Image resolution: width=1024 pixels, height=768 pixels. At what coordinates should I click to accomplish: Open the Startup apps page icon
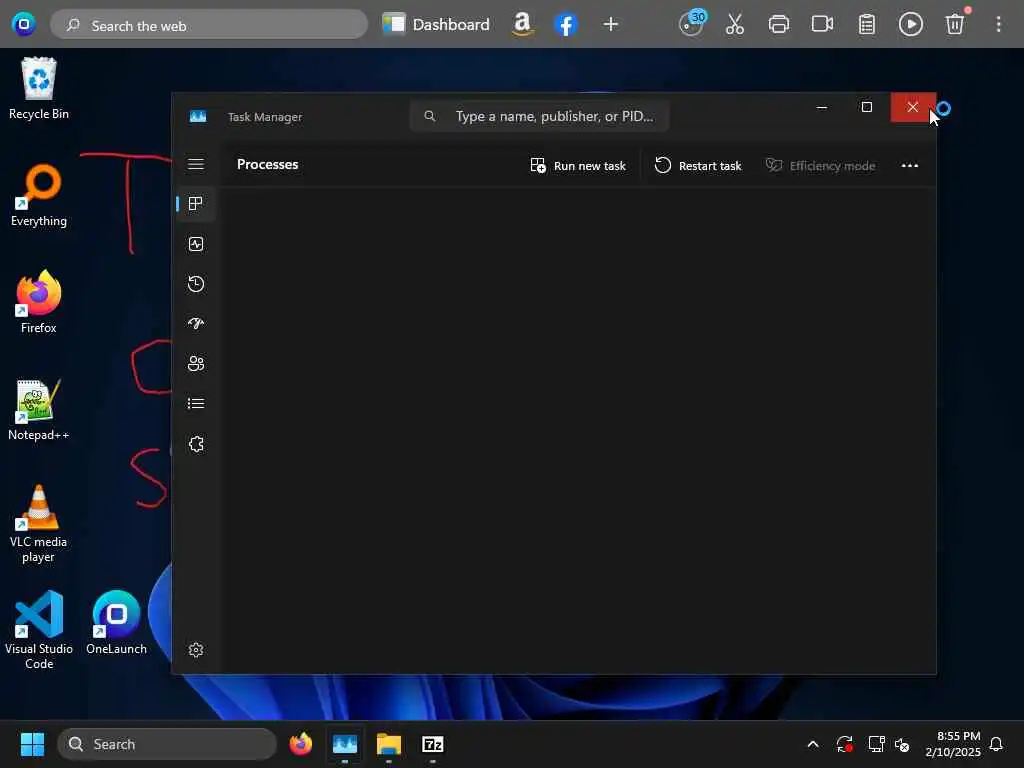(196, 324)
